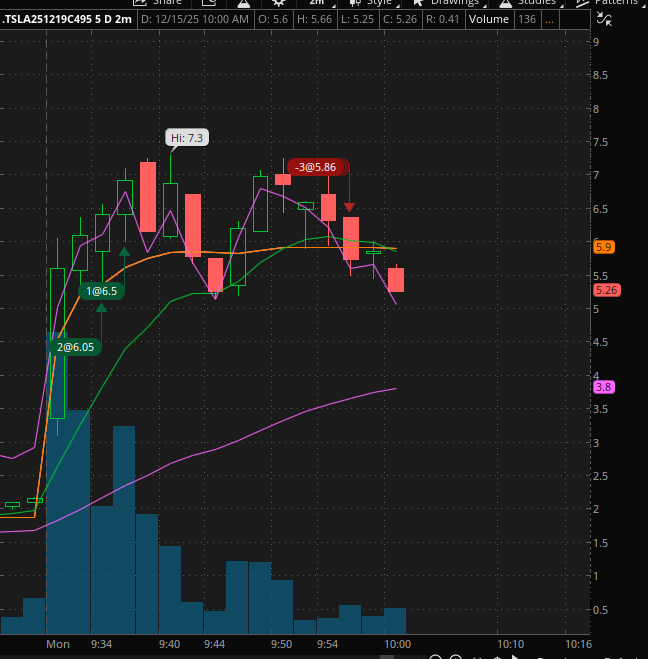This screenshot has height=659, width=648.
Task: Click the 9:44 time axis label
Action: pos(214,644)
